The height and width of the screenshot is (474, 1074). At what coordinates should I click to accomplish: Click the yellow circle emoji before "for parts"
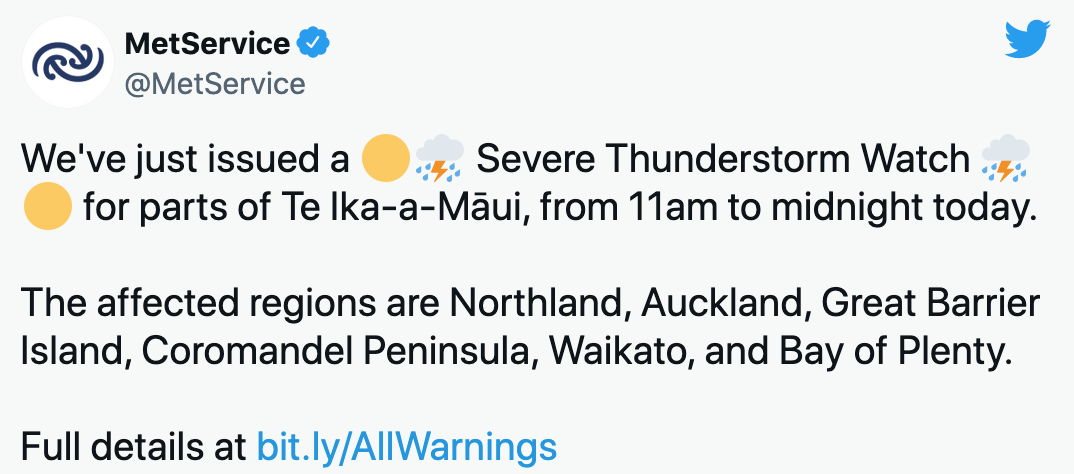point(48,206)
